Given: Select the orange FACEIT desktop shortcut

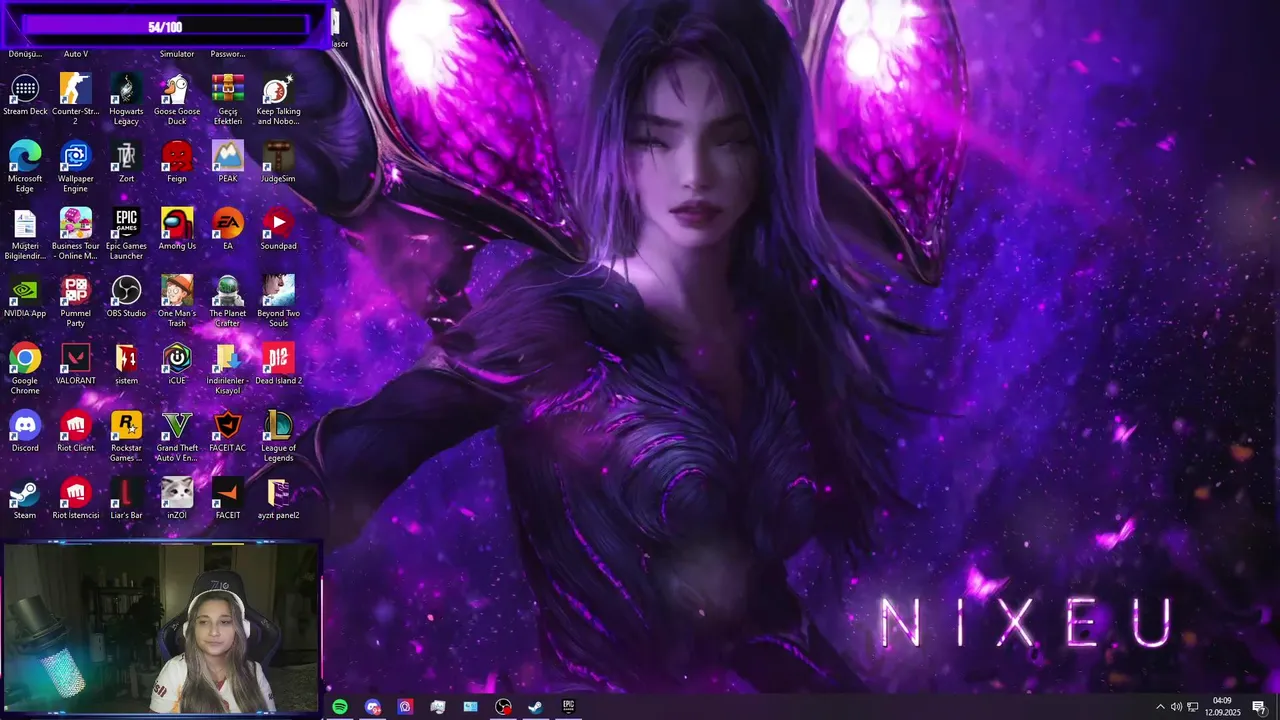Looking at the screenshot, I should (228, 497).
